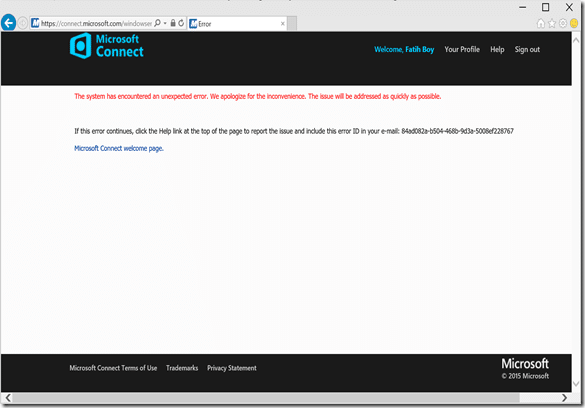Click the horizontal scrollbar thumb
The height and width of the screenshot is (408, 585).
266,398
